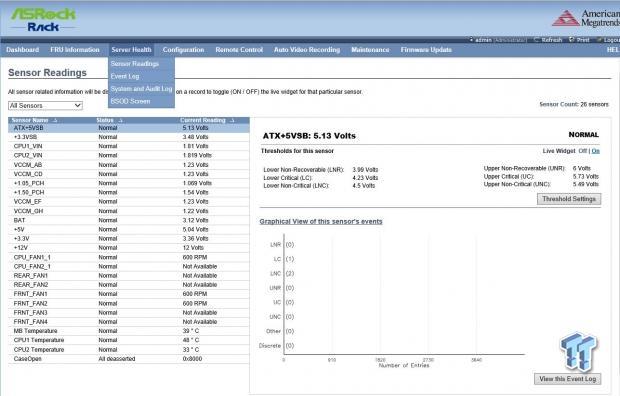The image size is (620, 396).
Task: Sort by Sensor Name column arrow
Action: click(55, 120)
